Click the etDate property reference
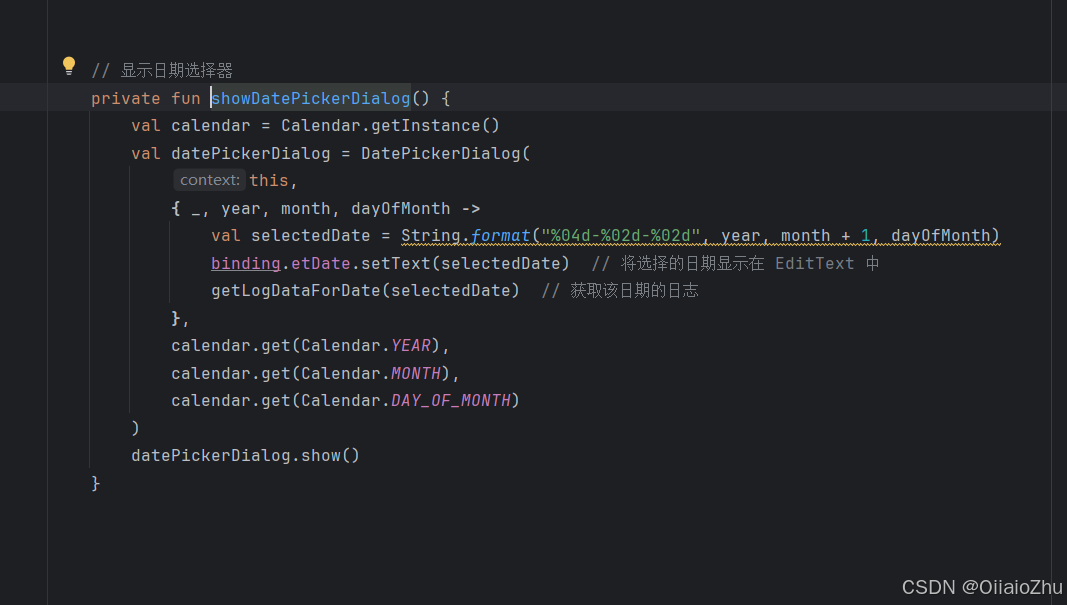Viewport: 1067px width, 605px height. (x=321, y=263)
